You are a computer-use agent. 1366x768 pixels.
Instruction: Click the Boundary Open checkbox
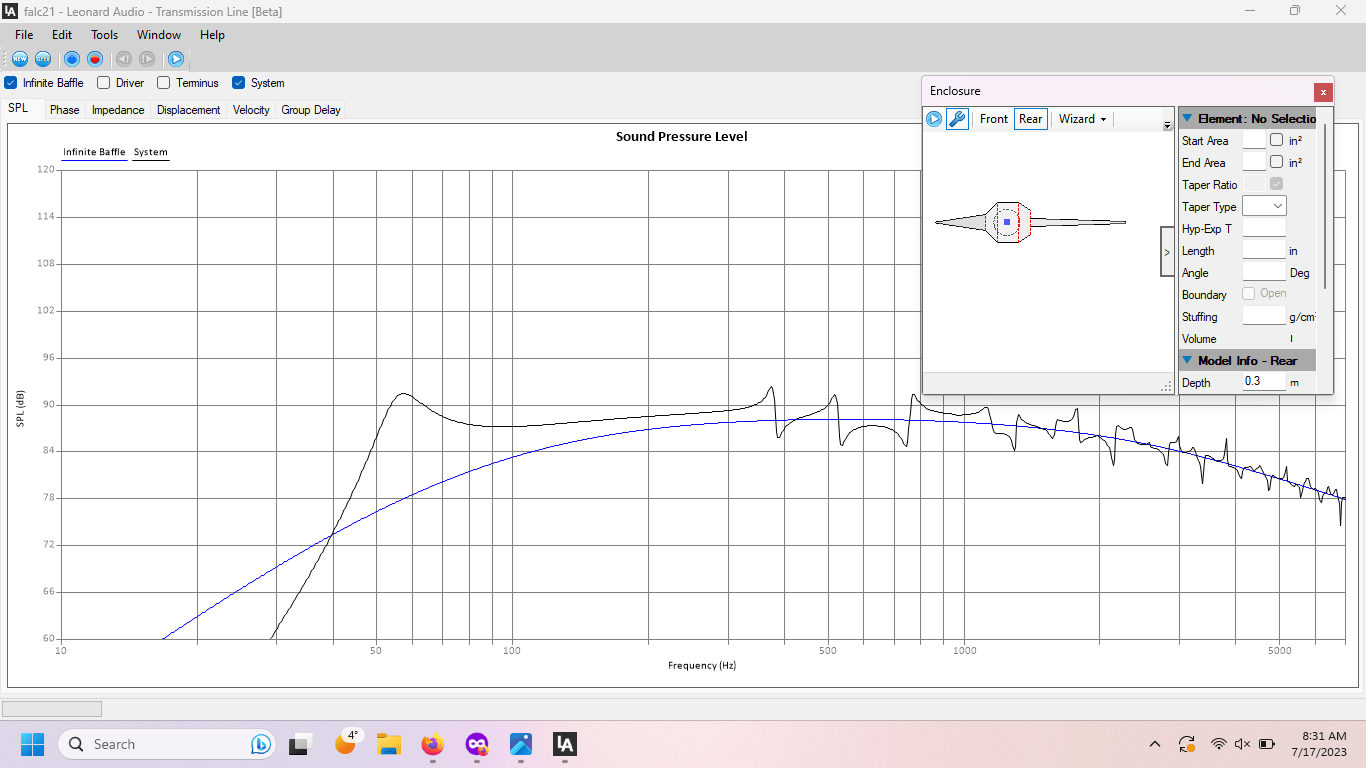[x=1249, y=293]
